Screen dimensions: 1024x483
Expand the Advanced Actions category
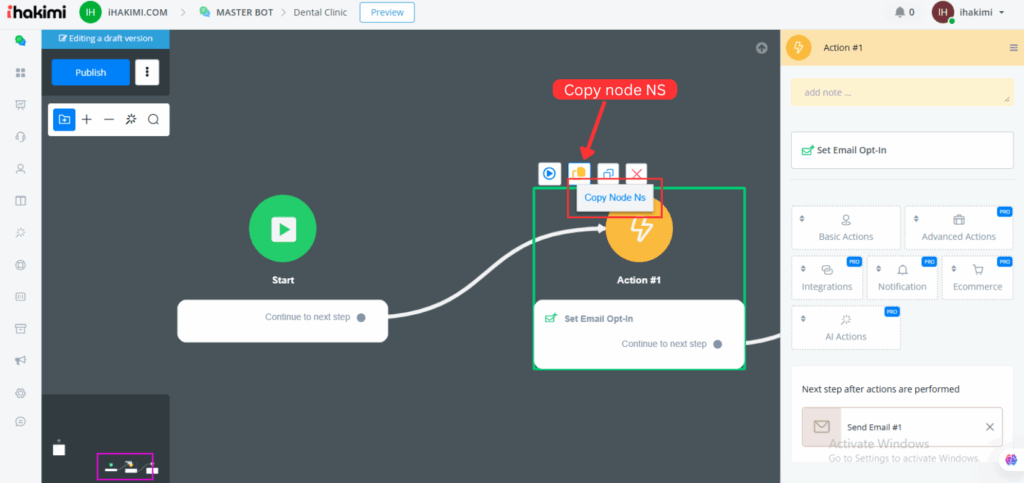tap(958, 228)
